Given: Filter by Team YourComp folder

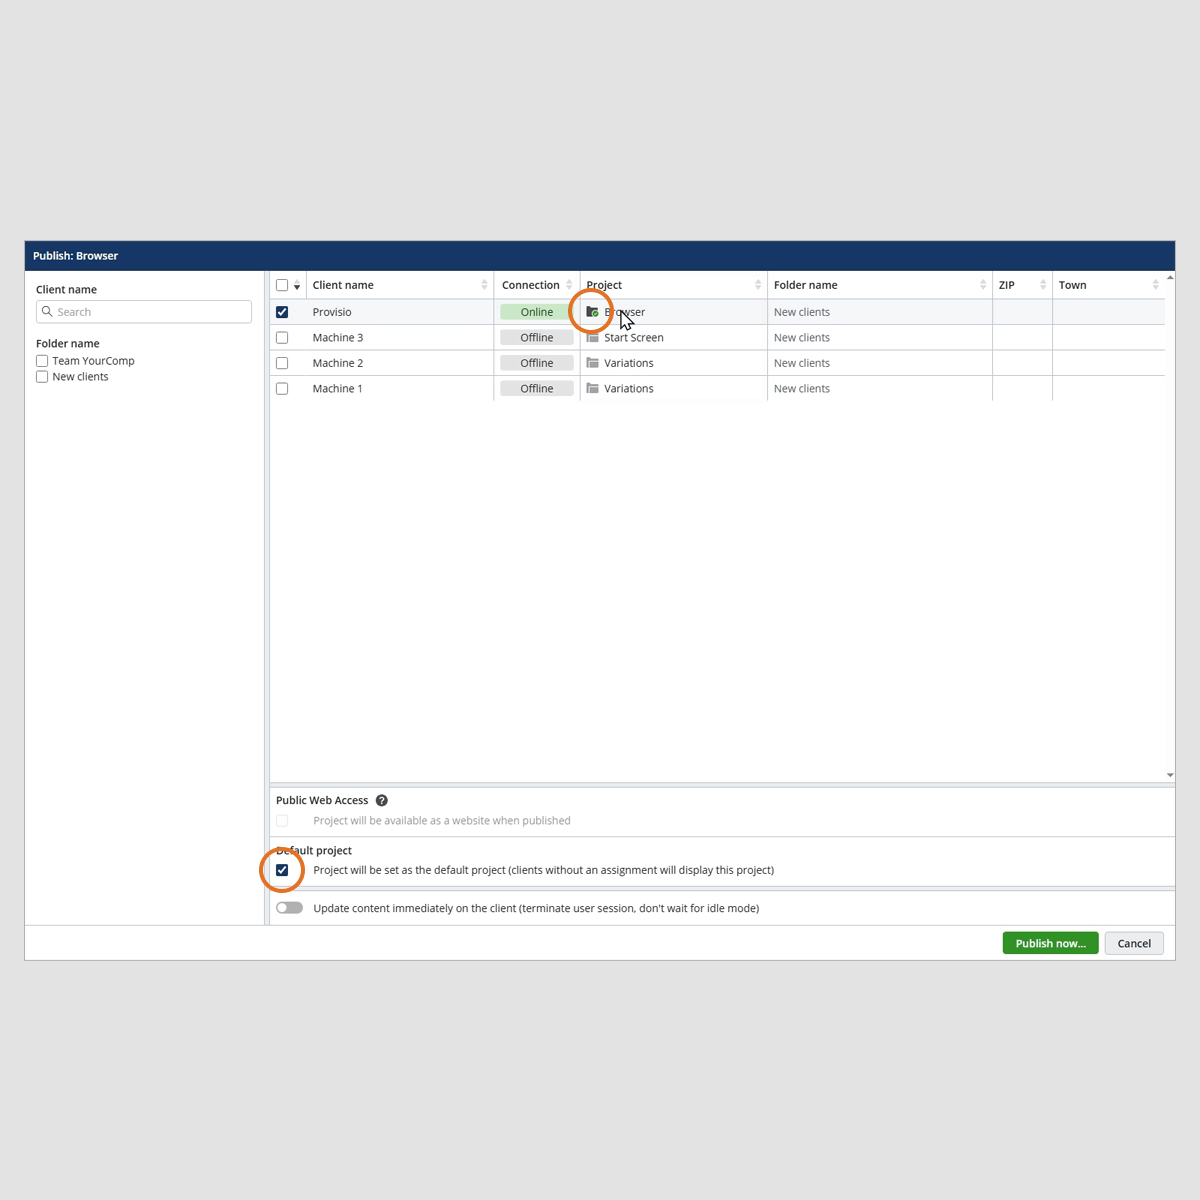Looking at the screenshot, I should pos(42,361).
